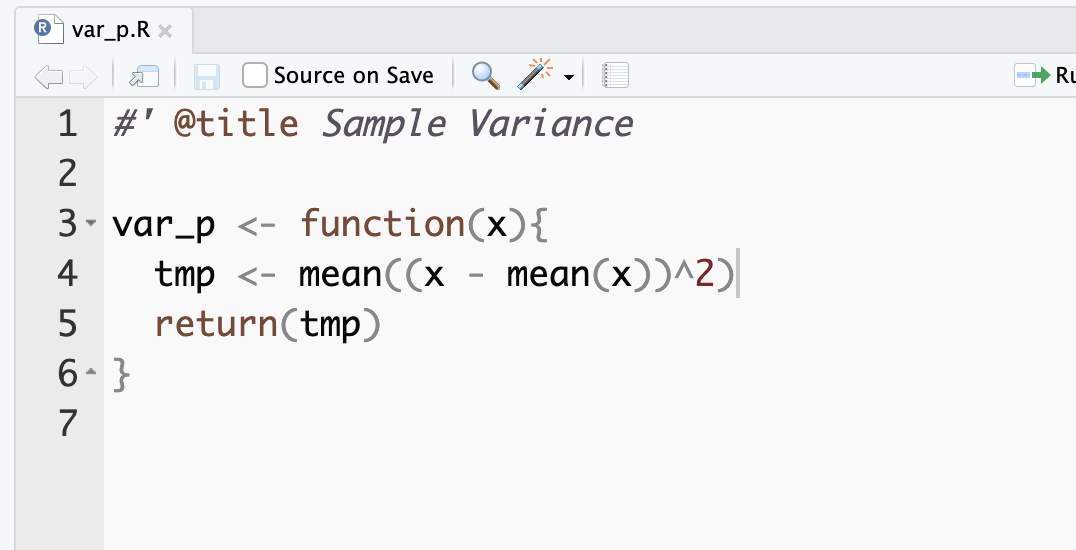Save the file with floppy disk icon
The image size is (1076, 550).
207,76
